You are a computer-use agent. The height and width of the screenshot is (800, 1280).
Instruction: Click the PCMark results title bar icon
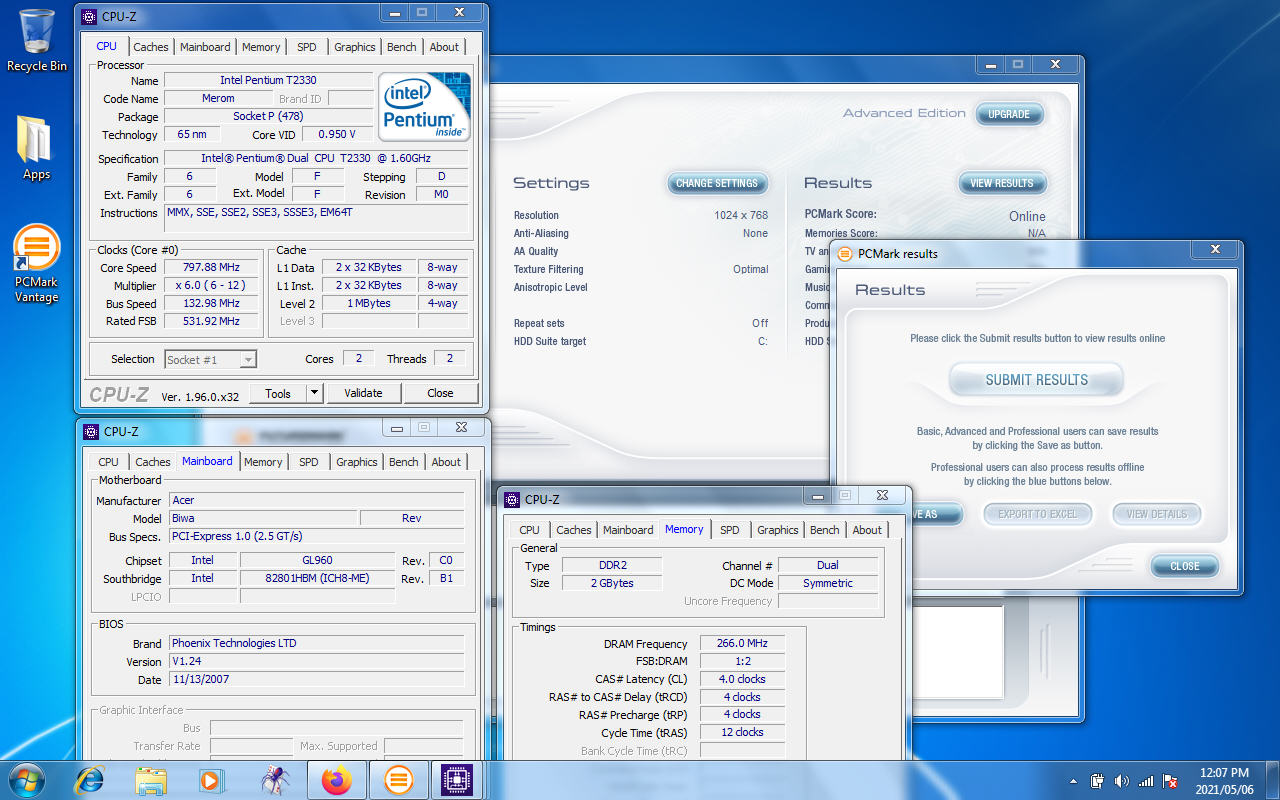845,253
